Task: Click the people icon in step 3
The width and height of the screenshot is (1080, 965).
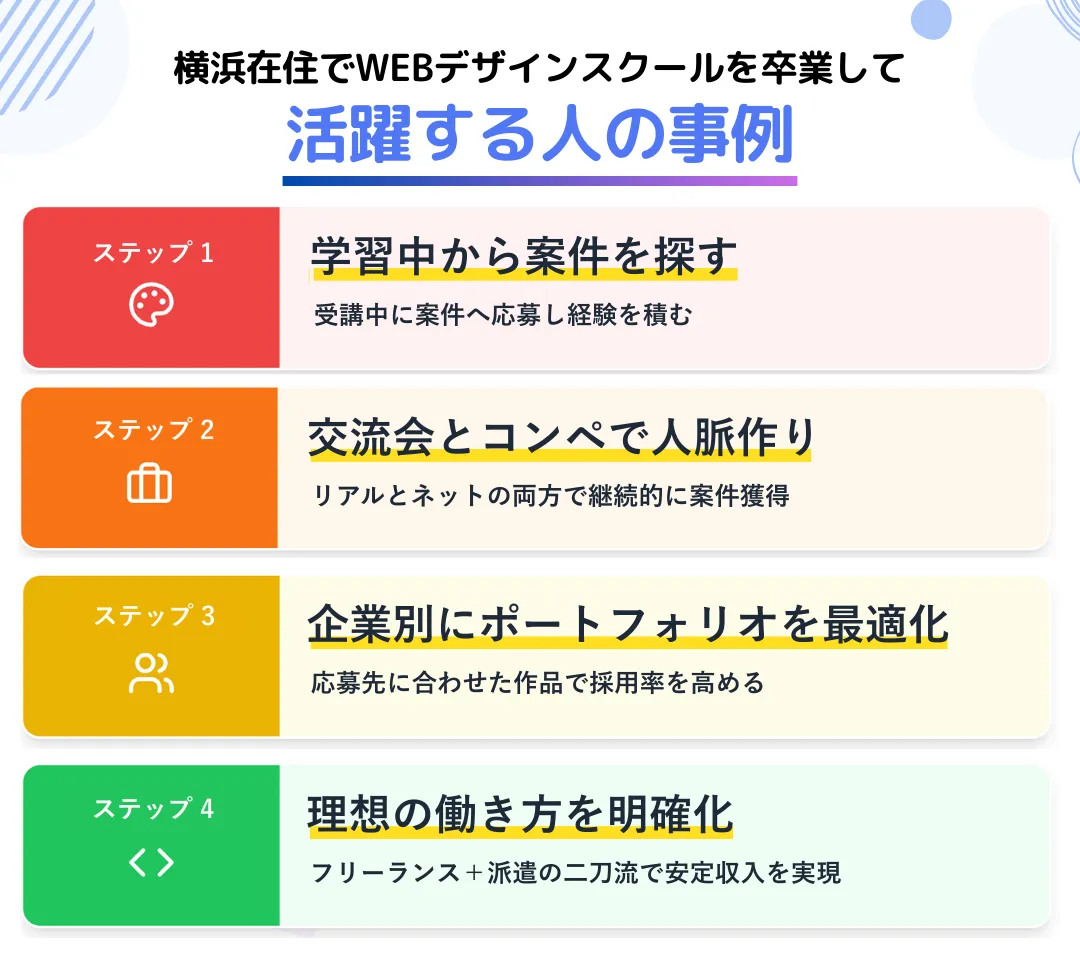Action: tap(151, 673)
